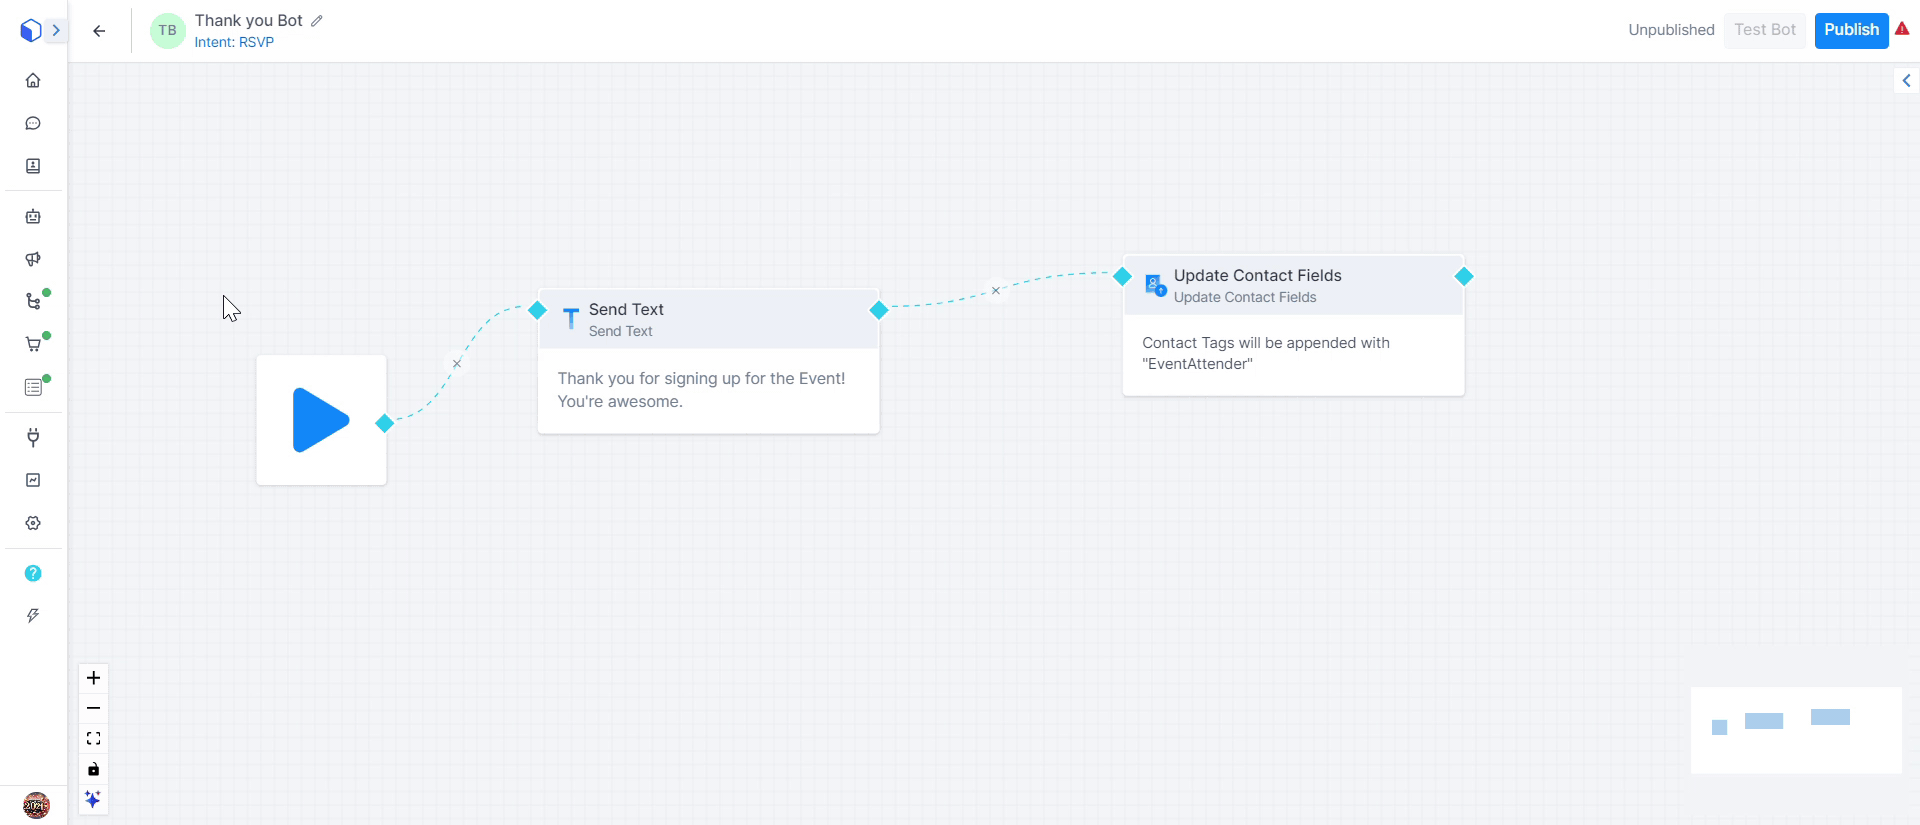Screen dimensions: 1920x825
Task: Select the Send Text node
Action: [708, 320]
